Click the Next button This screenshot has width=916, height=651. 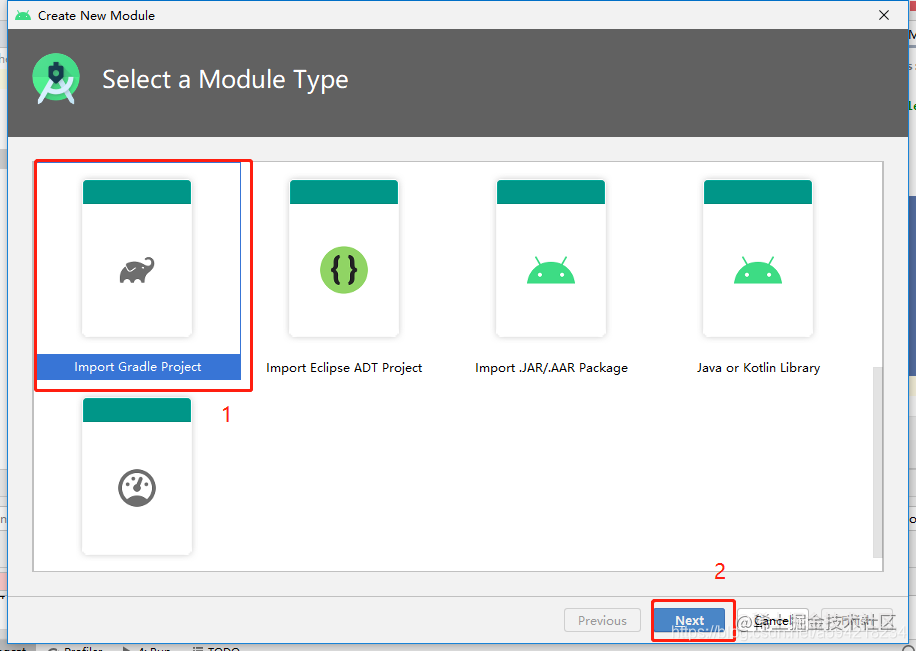coord(689,620)
